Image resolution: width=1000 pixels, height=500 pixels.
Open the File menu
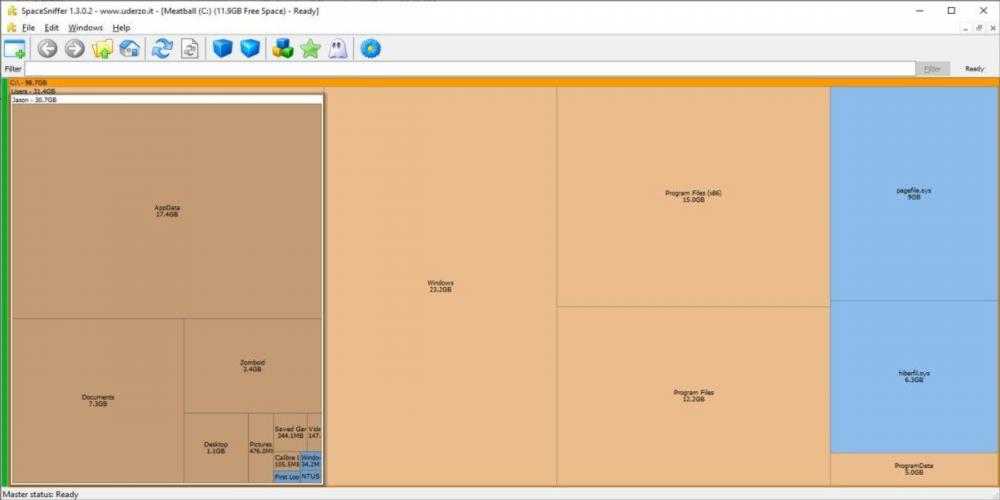tap(28, 27)
